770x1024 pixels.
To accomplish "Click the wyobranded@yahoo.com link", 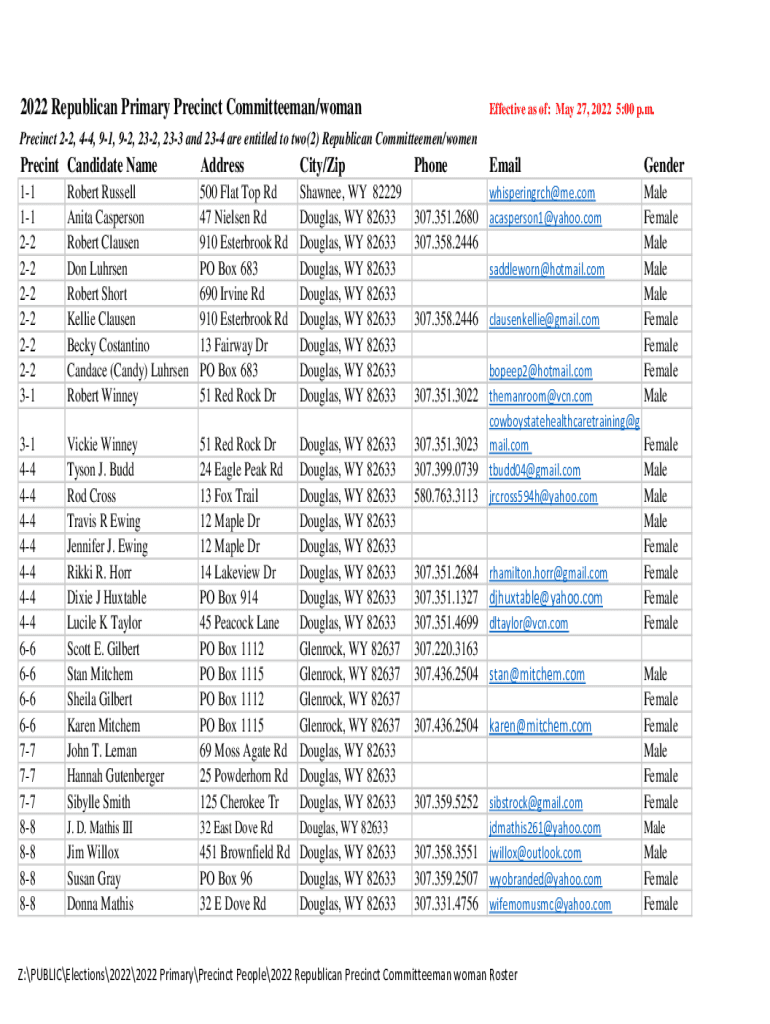I will tap(545, 880).
